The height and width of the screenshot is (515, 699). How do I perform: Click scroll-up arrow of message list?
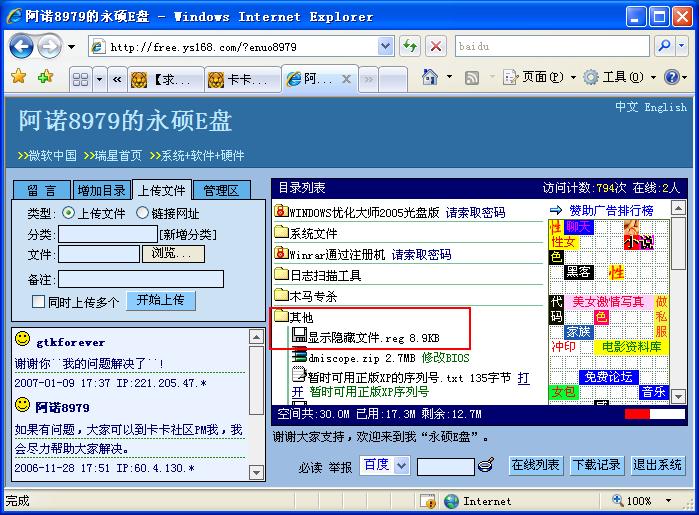pyautogui.click(x=256, y=337)
